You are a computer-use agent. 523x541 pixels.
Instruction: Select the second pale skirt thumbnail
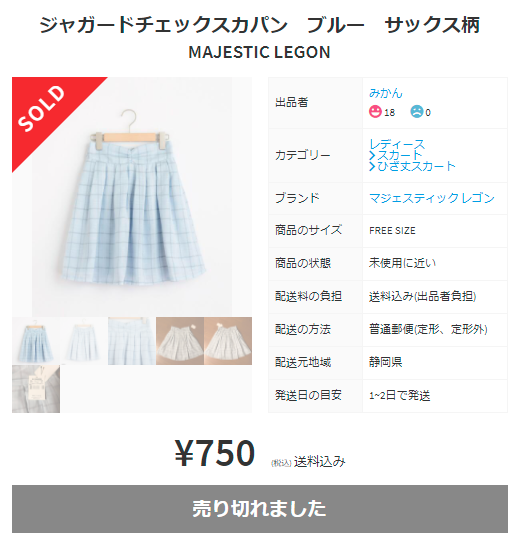pyautogui.click(x=84, y=341)
